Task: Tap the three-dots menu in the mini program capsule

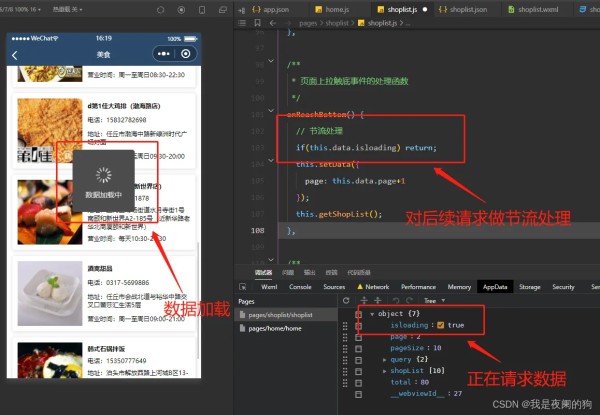Action: [164, 54]
